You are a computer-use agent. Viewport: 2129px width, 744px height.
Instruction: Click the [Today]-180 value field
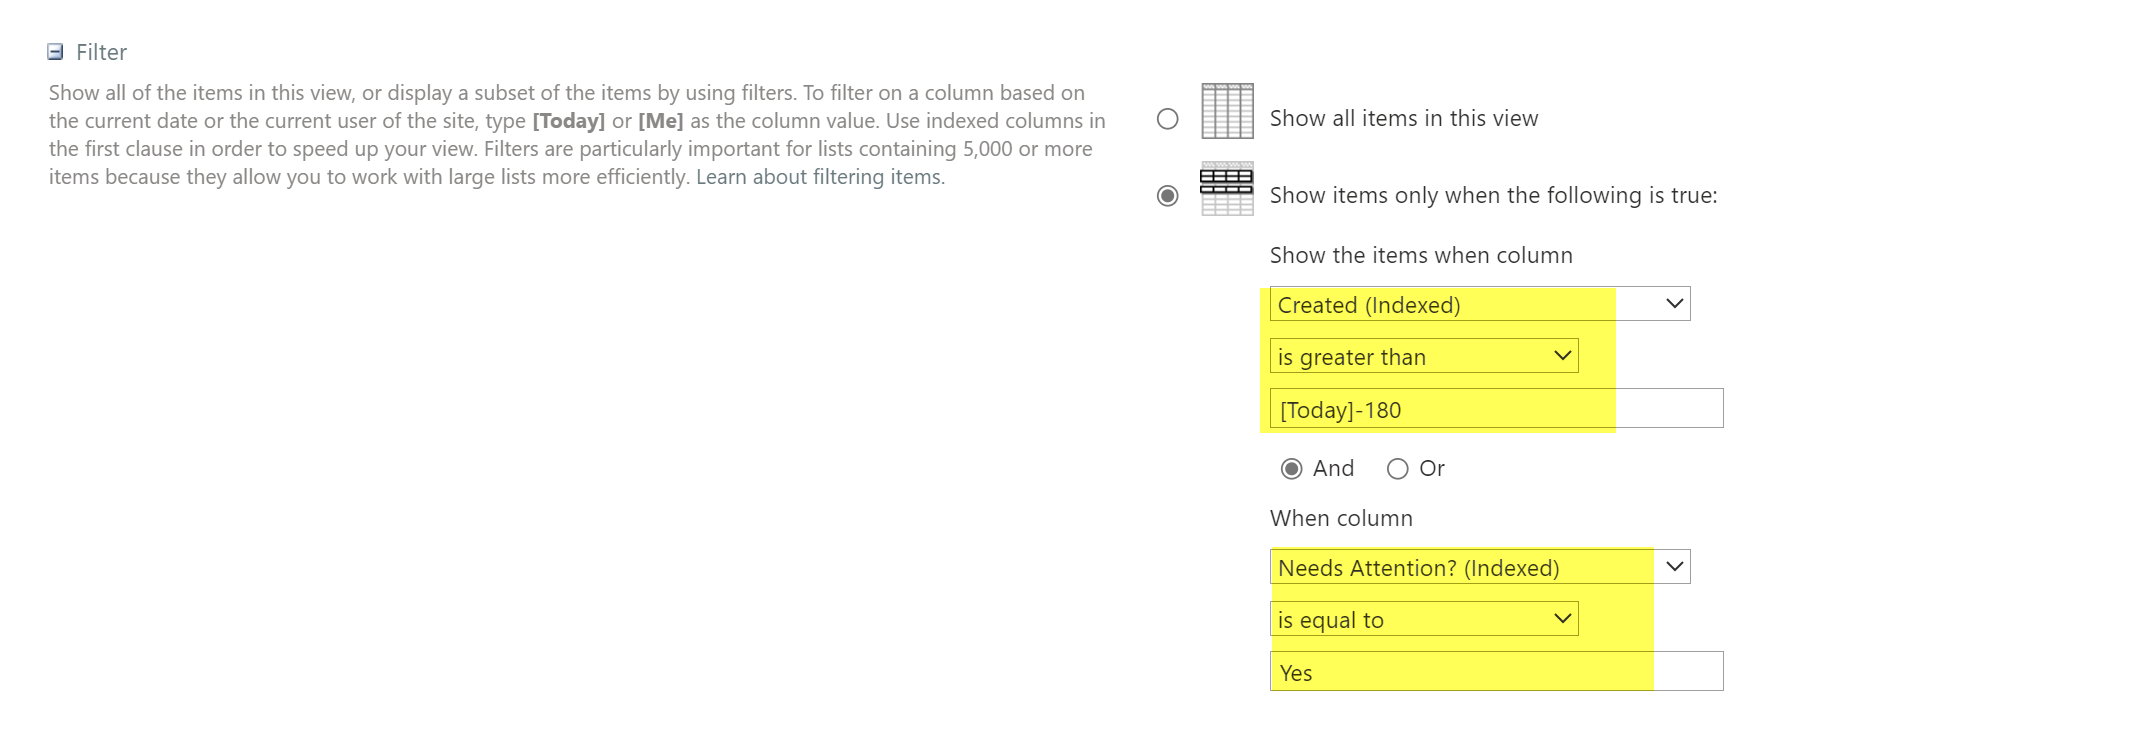pos(1496,409)
